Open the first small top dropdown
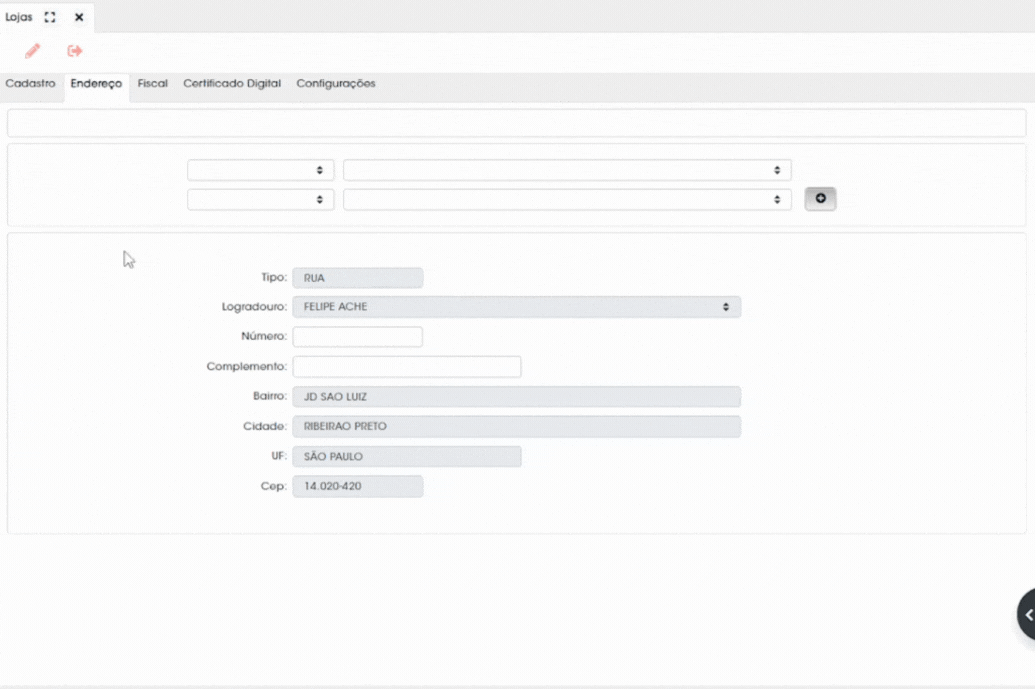 click(x=261, y=170)
